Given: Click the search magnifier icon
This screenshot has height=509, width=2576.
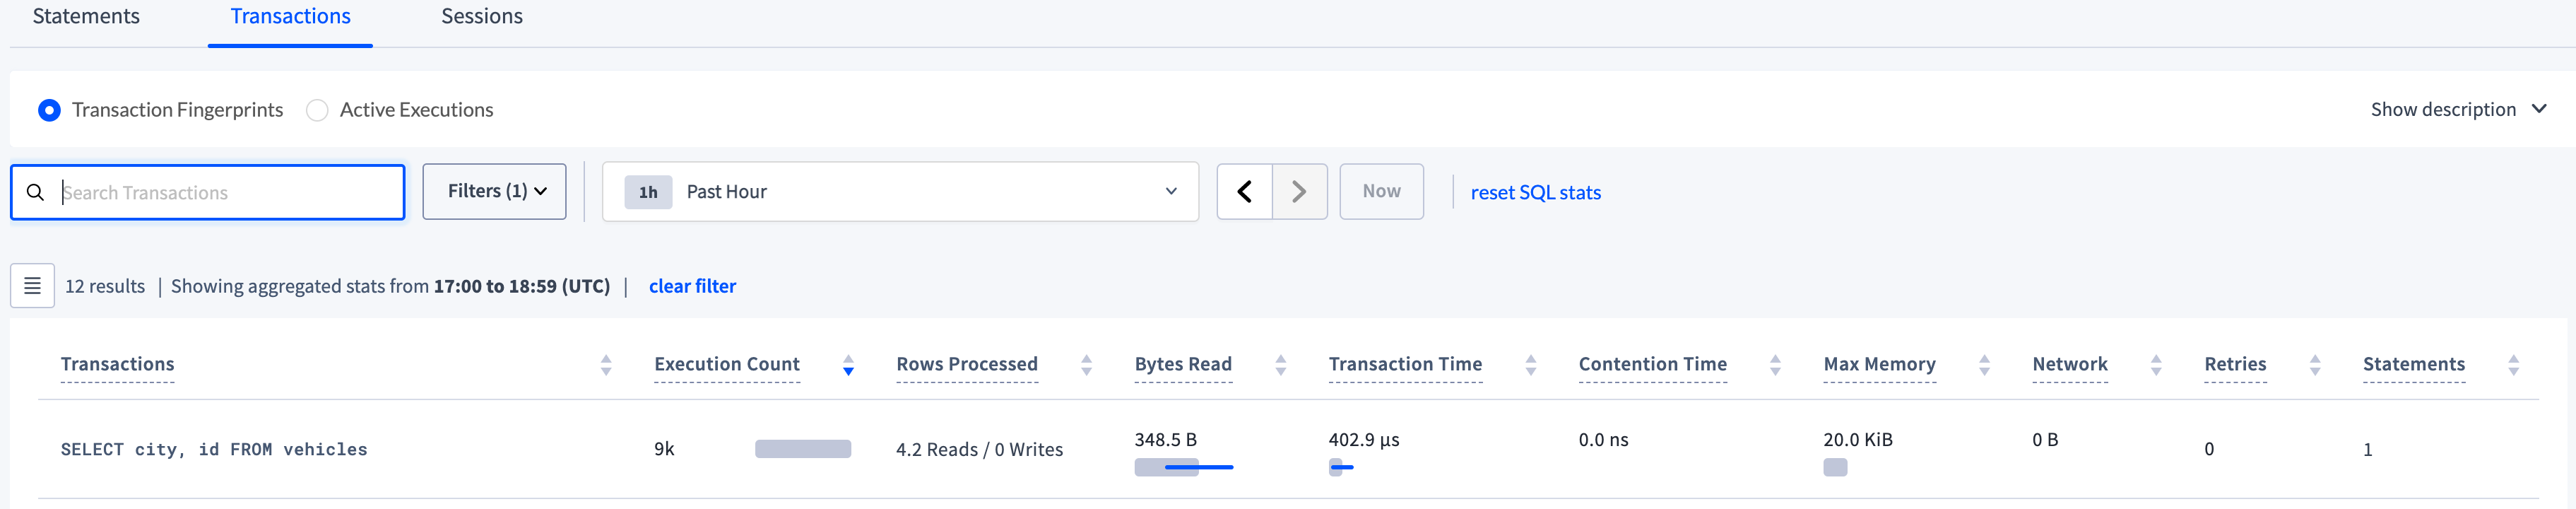Looking at the screenshot, I should [x=35, y=192].
